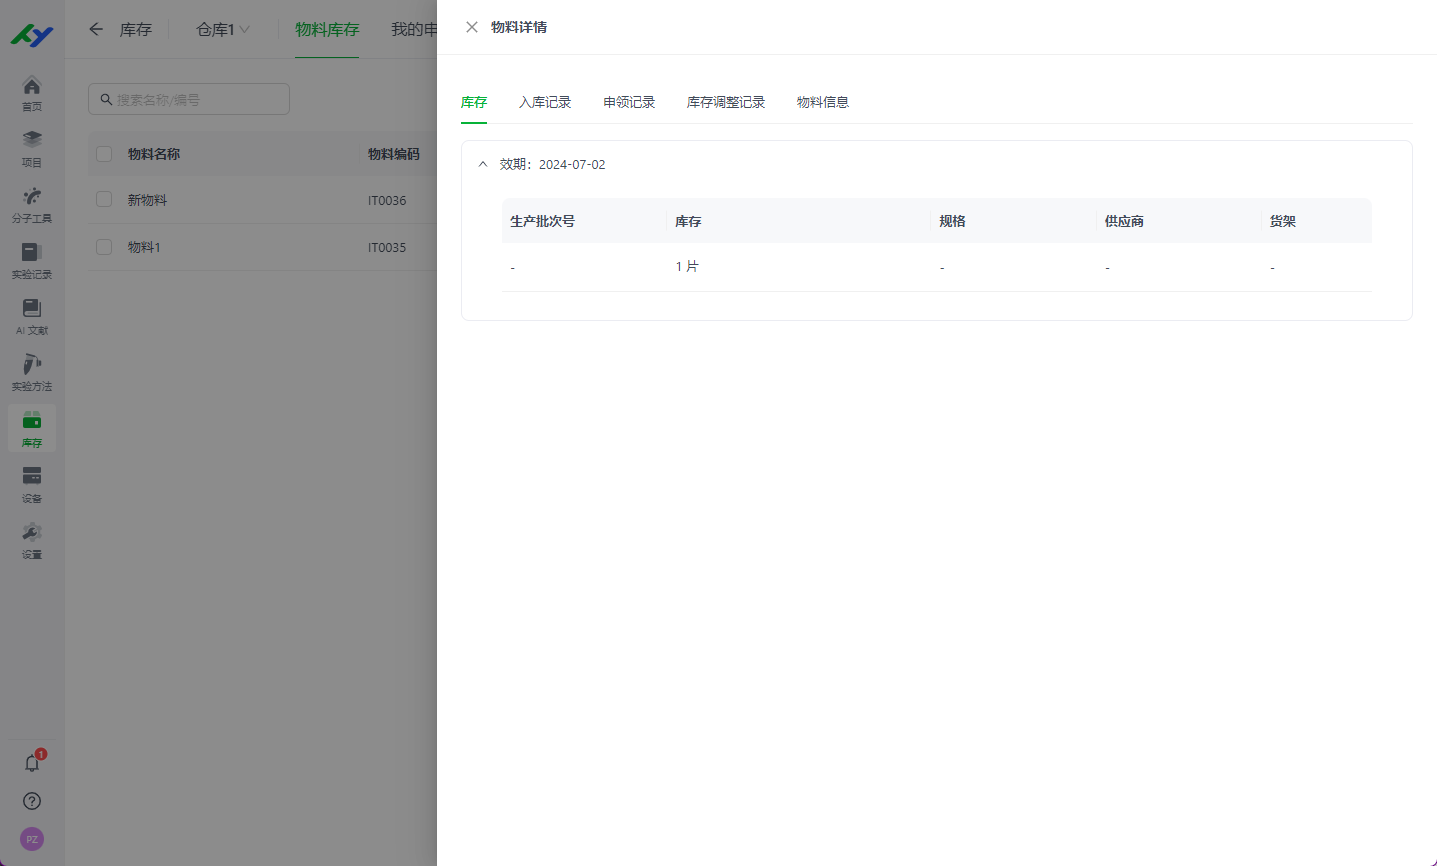The height and width of the screenshot is (866, 1437).
Task: Open the 设备 equipment section
Action: 31,487
